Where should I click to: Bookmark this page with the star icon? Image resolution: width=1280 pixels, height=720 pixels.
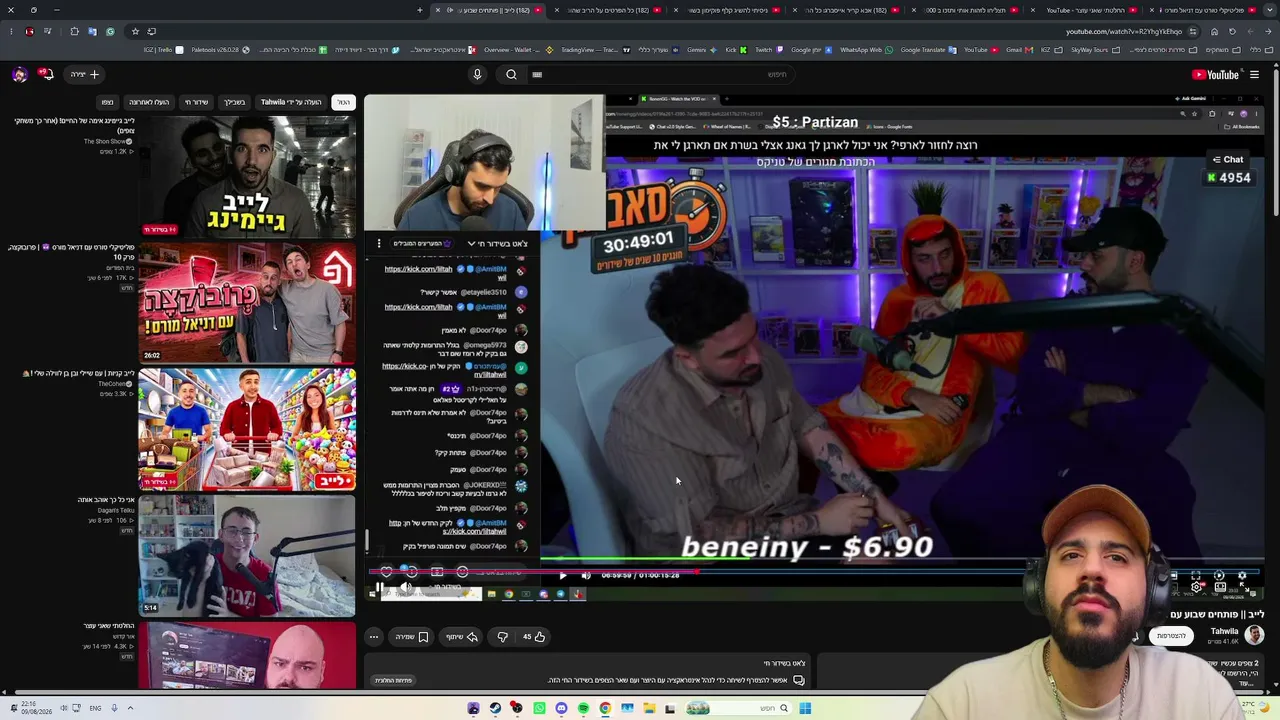136,31
